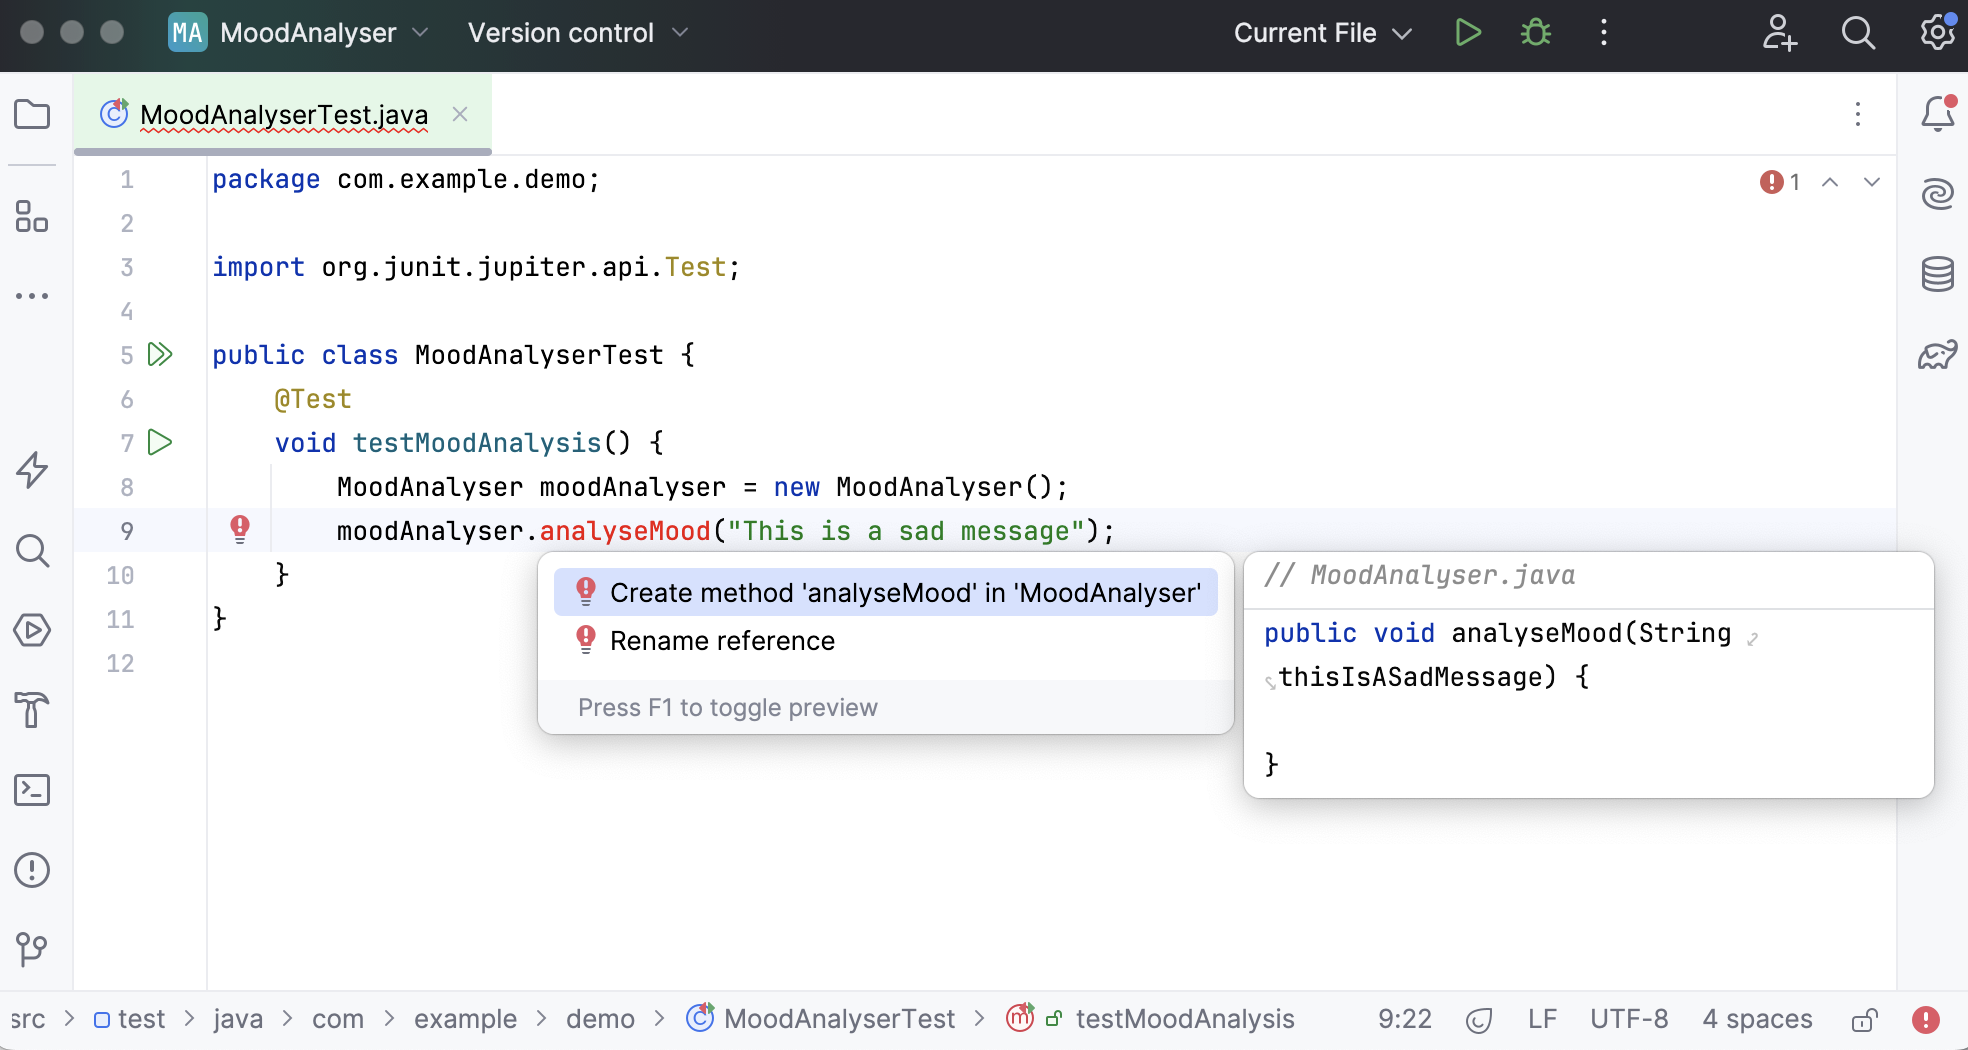Open the Build tool window hammer icon

(31, 710)
